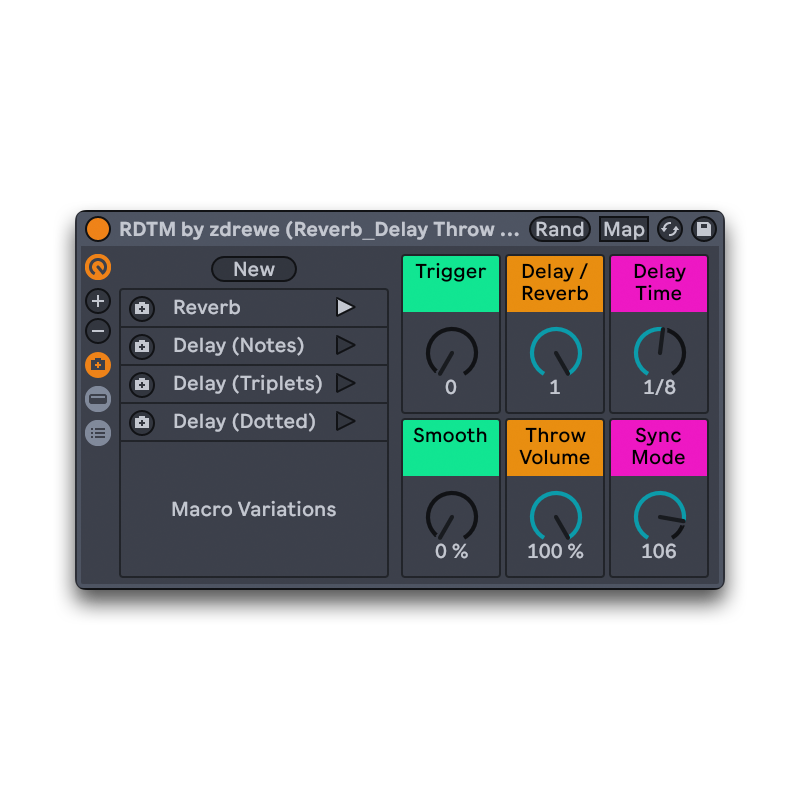The width and height of the screenshot is (800, 800).
Task: Toggle the Map mode button
Action: (x=623, y=229)
